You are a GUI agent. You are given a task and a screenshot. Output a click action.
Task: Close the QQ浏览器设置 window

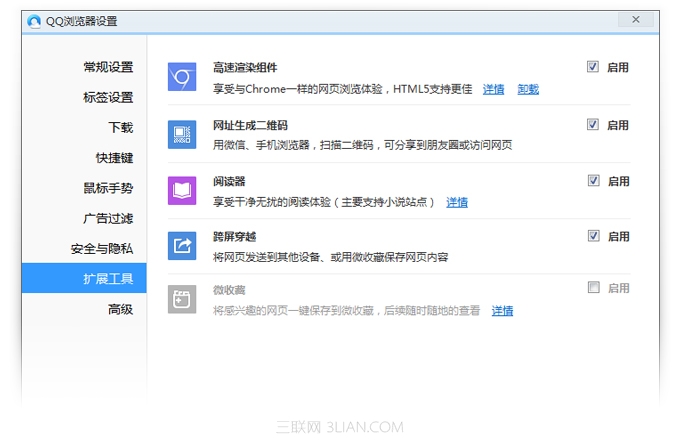636,20
